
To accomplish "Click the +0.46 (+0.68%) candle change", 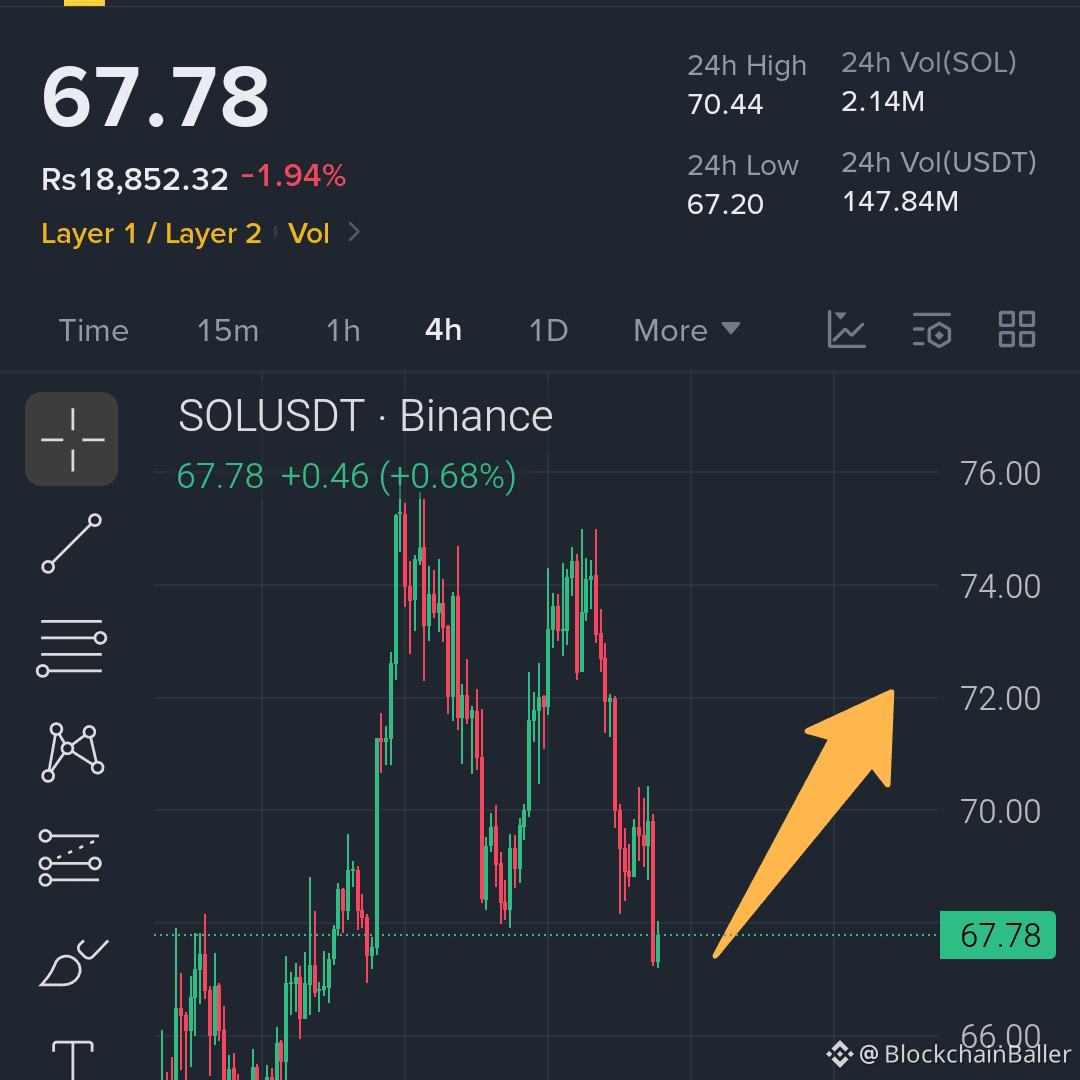I will coord(398,476).
